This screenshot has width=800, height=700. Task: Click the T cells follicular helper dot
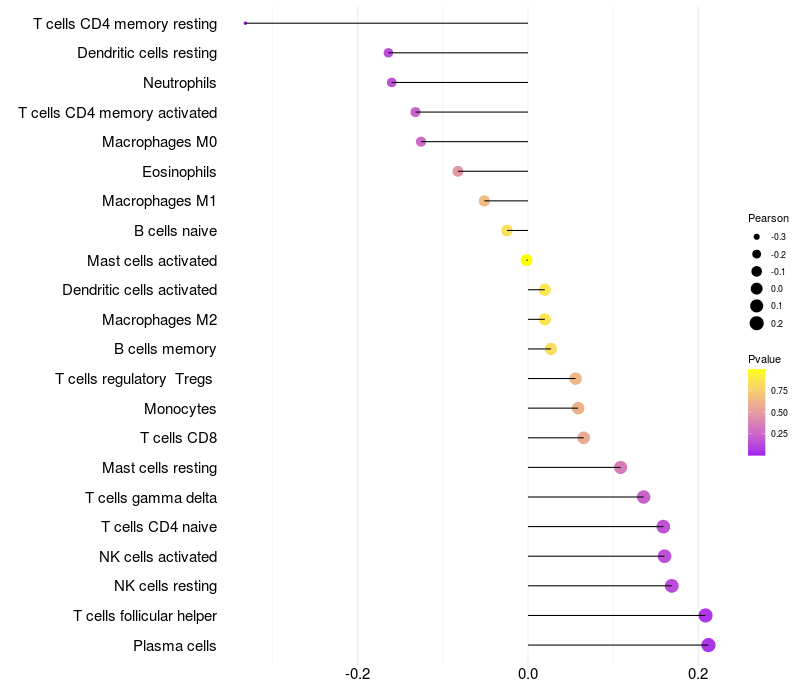(x=705, y=615)
